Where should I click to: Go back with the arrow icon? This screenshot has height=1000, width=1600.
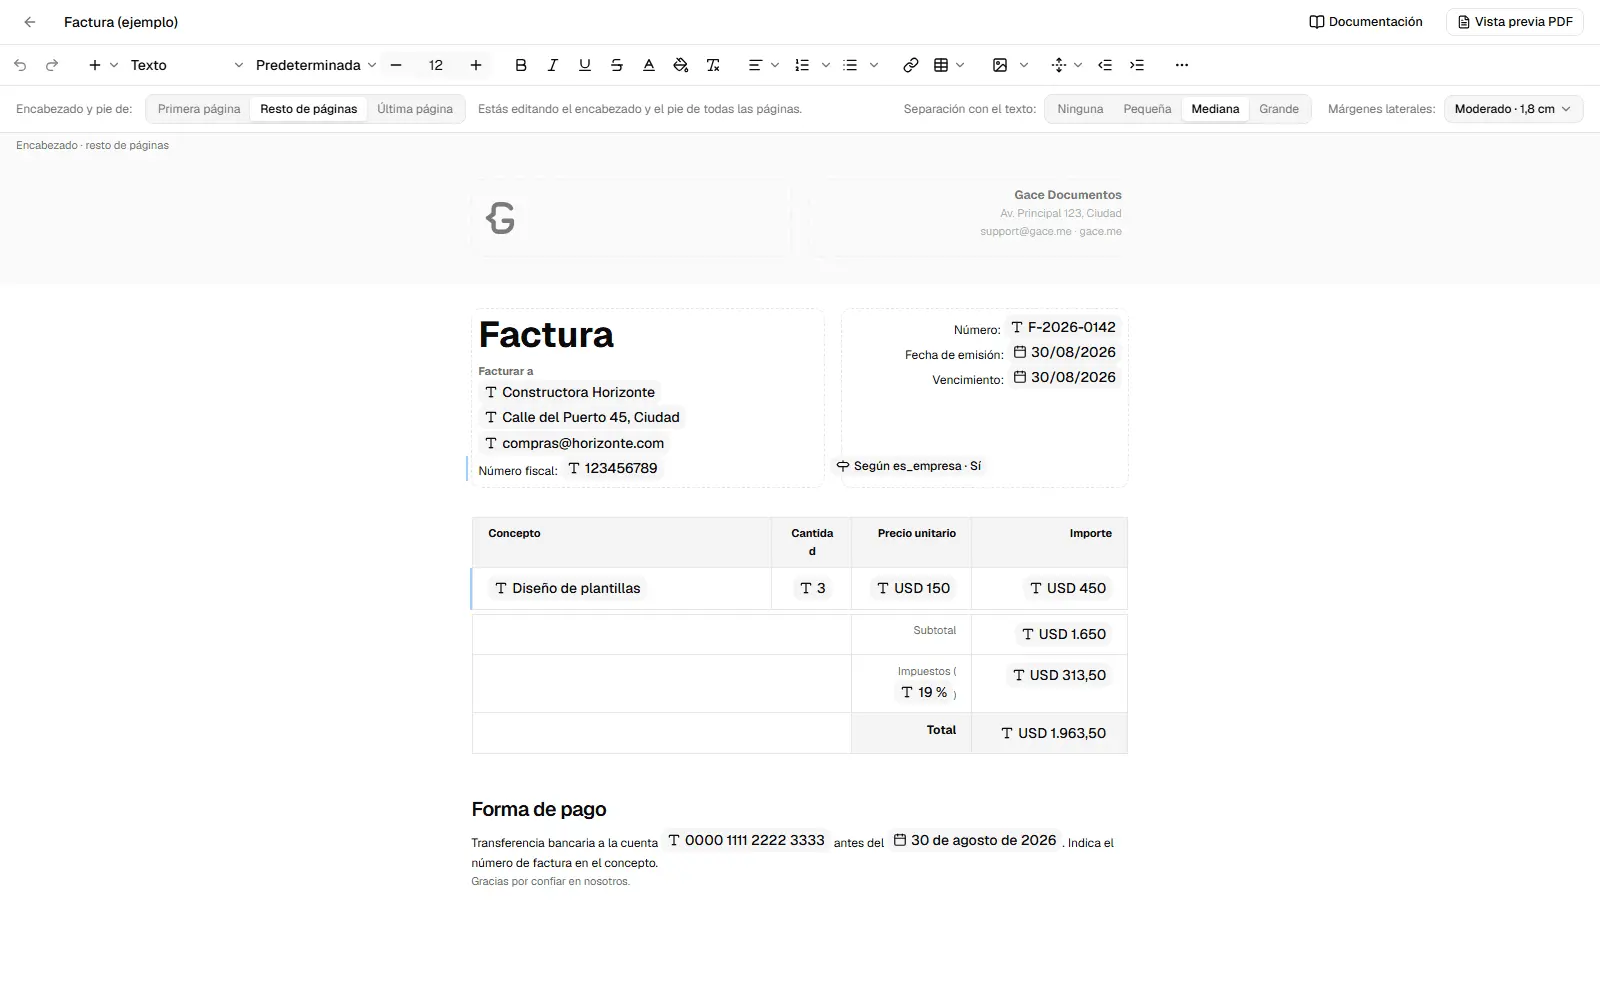[30, 22]
